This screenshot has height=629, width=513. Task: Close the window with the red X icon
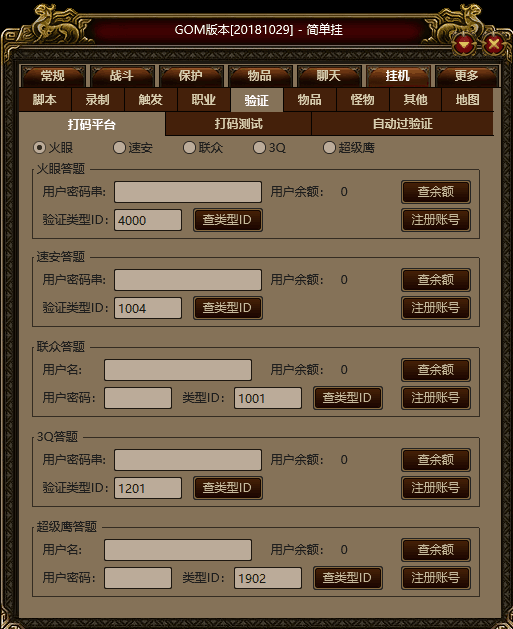[494, 44]
